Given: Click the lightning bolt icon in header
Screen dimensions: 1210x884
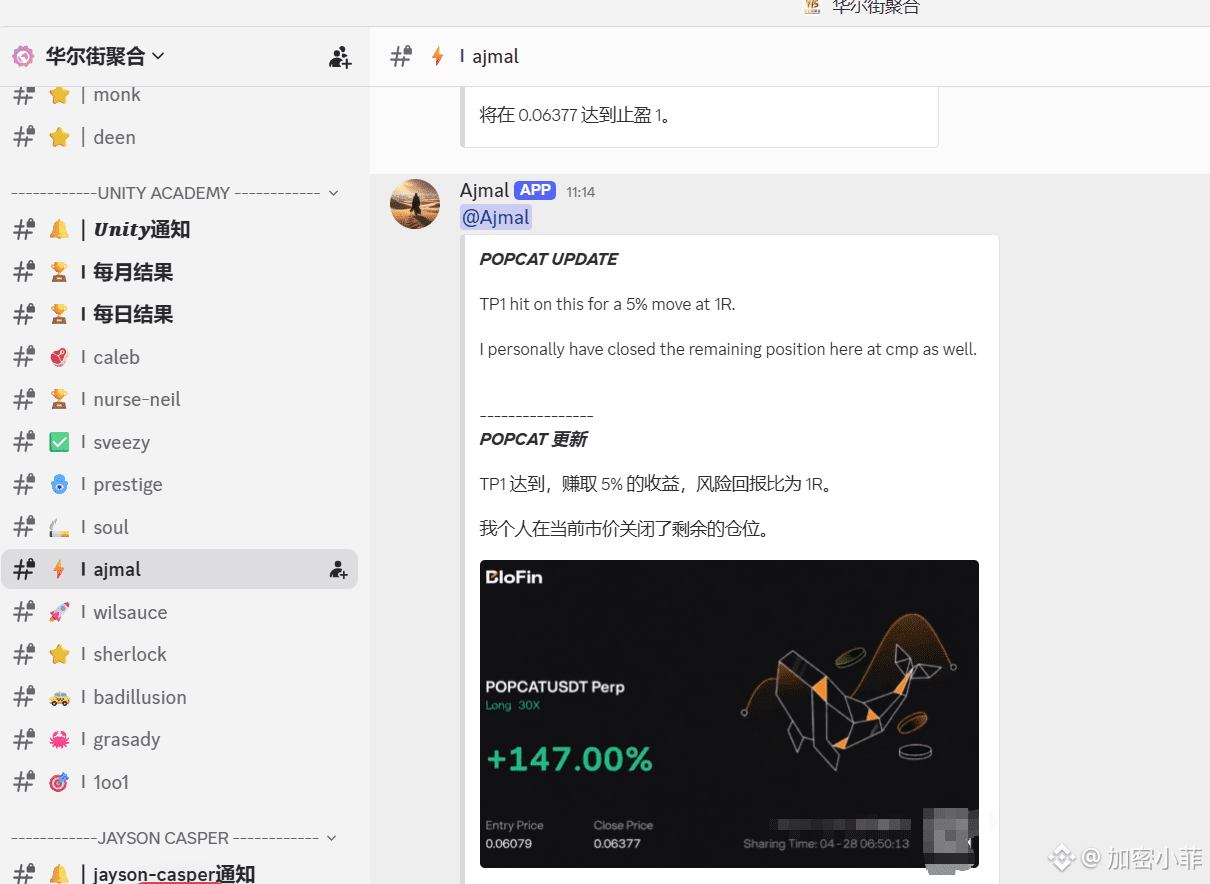Looking at the screenshot, I should (x=437, y=56).
